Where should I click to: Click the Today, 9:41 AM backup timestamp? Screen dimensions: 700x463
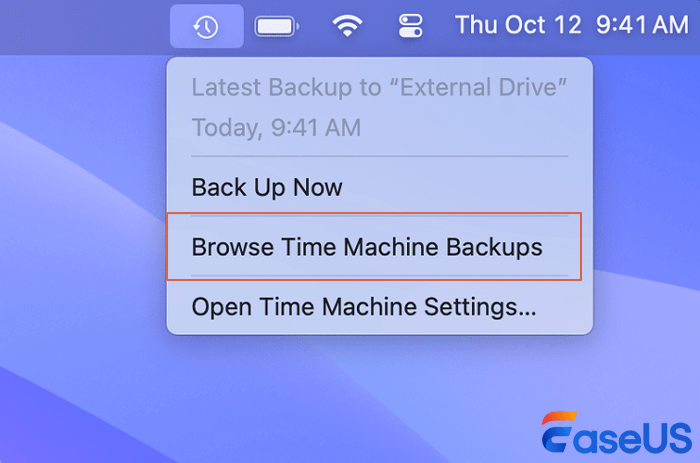276,127
